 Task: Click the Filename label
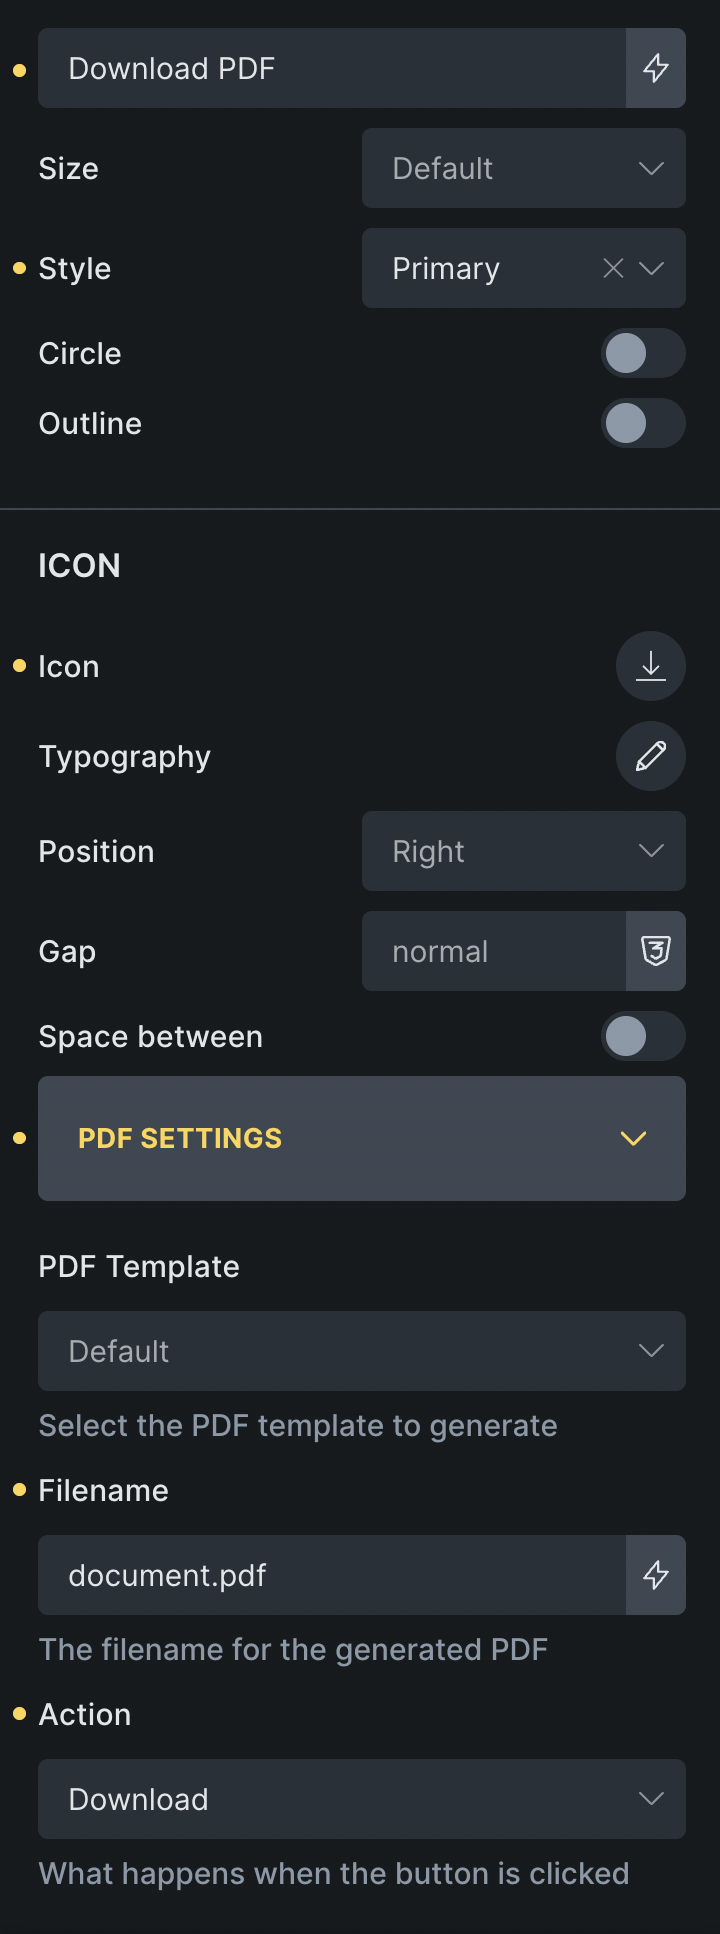(103, 1490)
